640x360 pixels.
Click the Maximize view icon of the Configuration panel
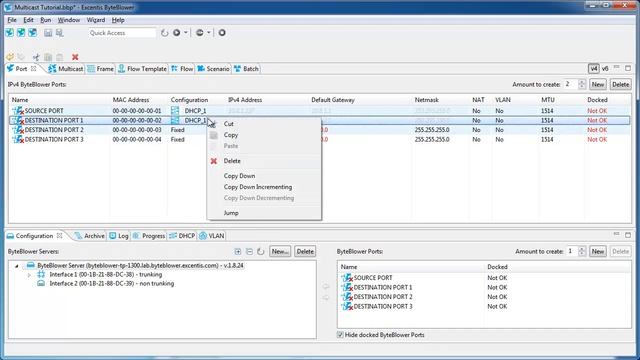(x=628, y=235)
